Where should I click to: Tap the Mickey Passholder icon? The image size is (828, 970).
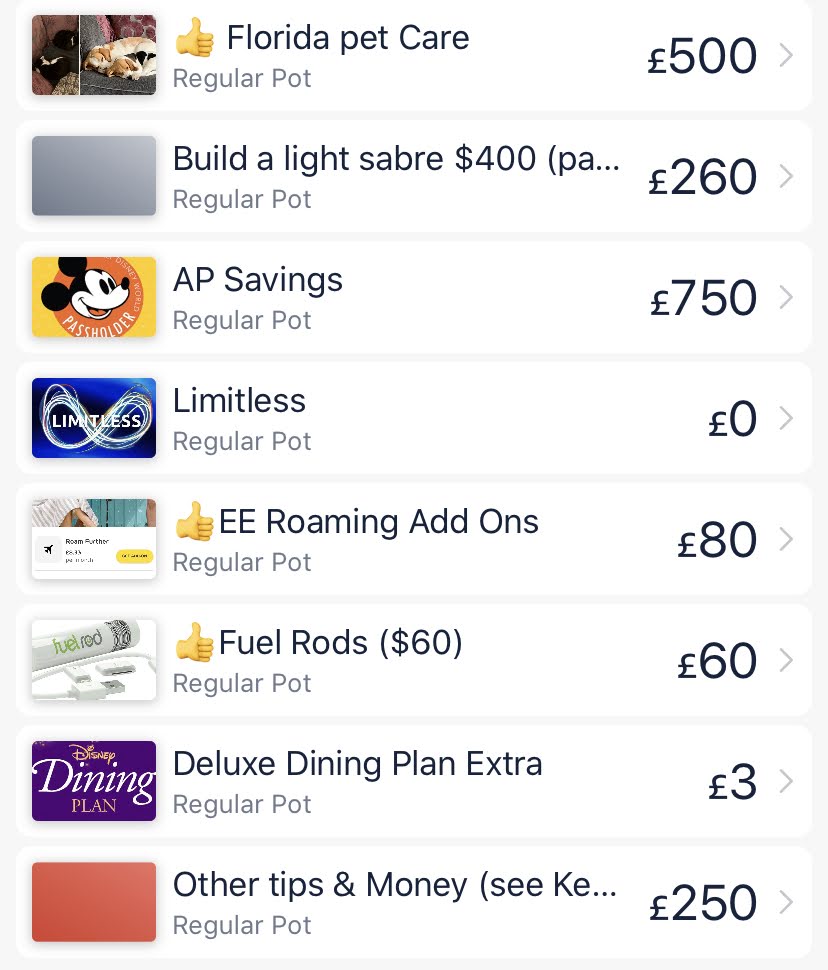coord(94,297)
